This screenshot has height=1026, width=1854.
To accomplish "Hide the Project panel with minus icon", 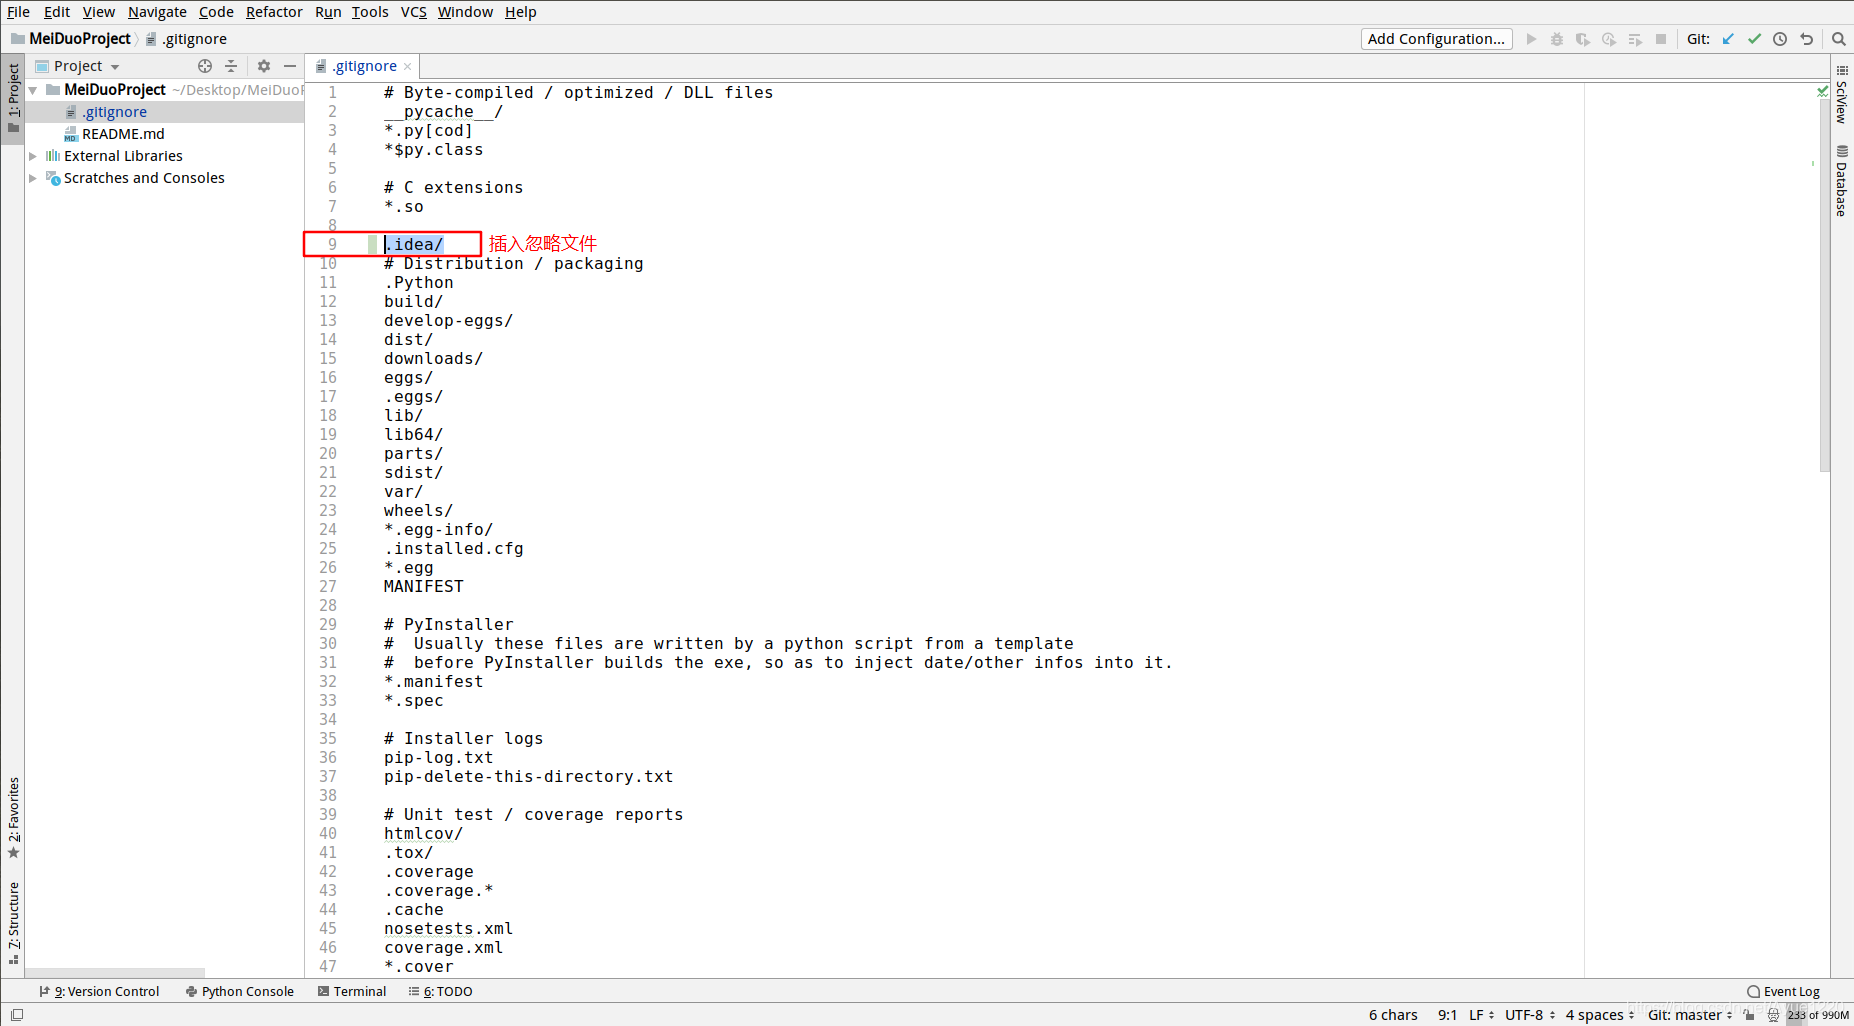I will (290, 66).
